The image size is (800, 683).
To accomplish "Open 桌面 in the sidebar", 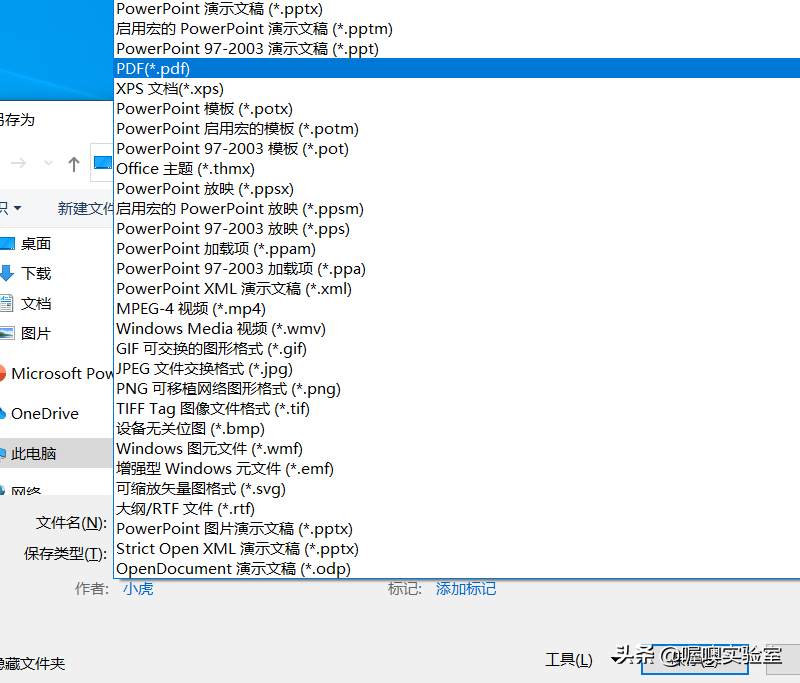I will click(36, 243).
